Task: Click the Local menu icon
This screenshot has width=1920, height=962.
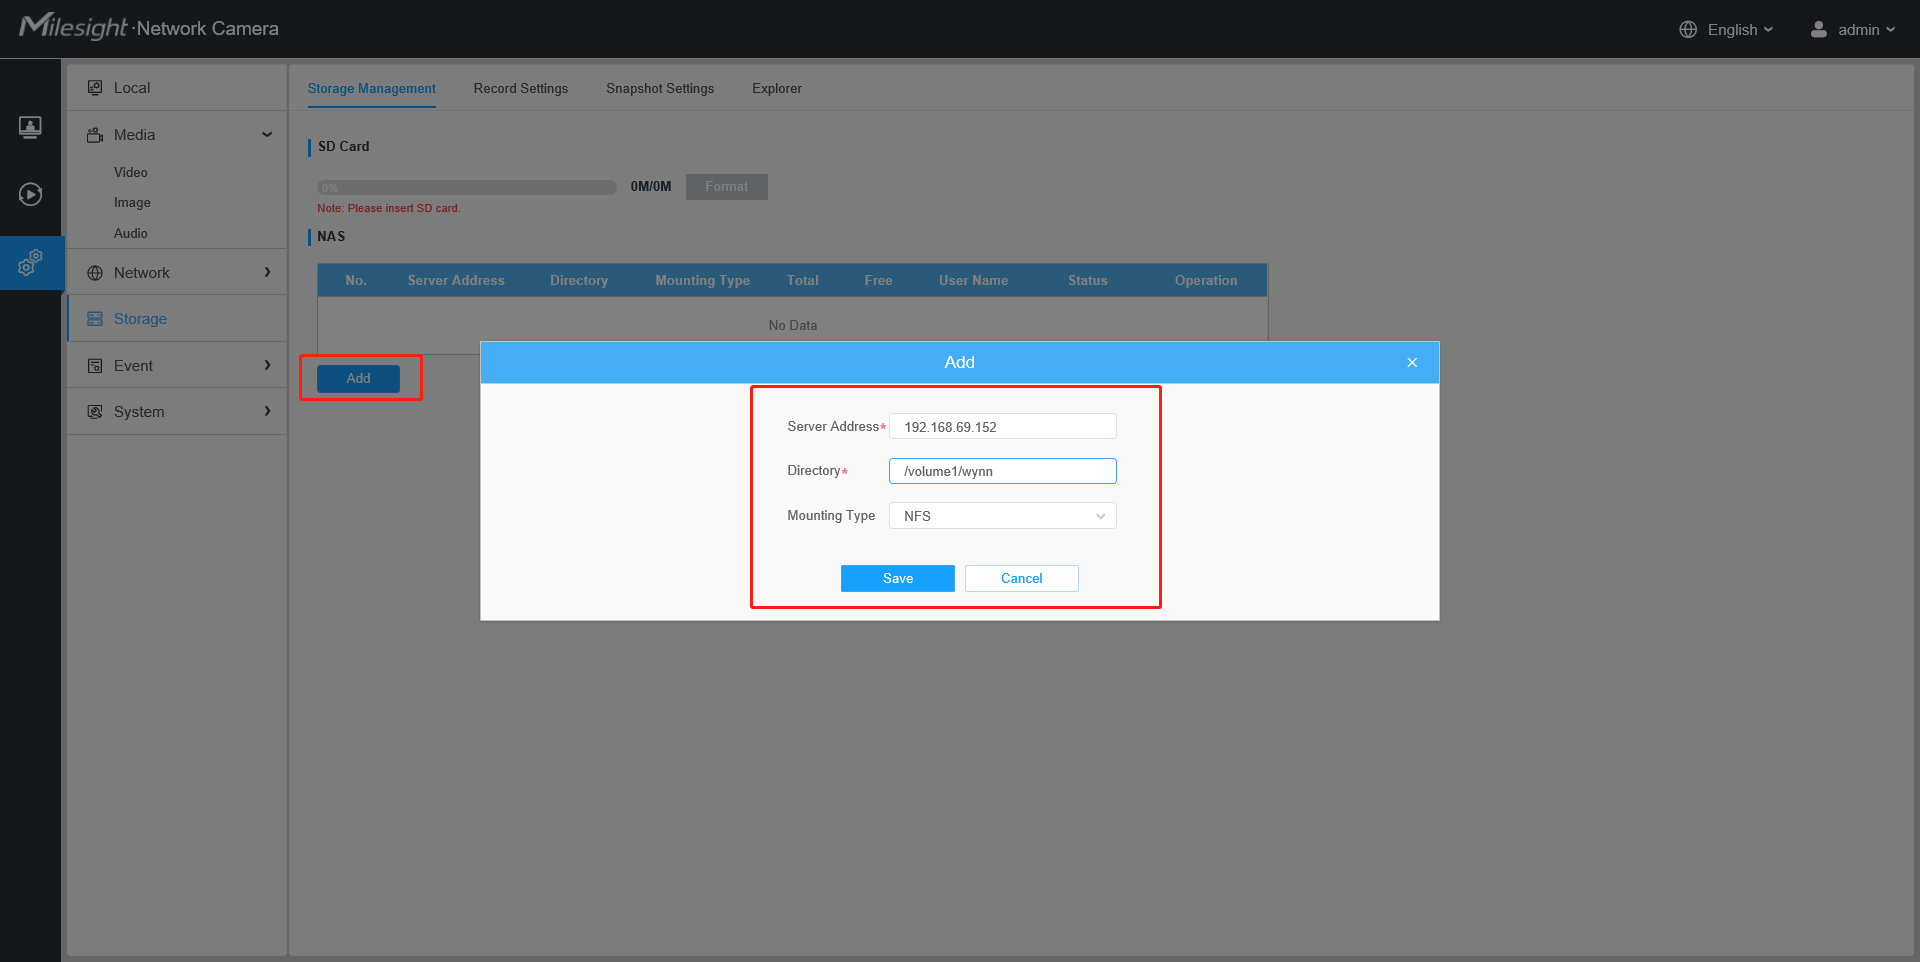Action: point(95,88)
